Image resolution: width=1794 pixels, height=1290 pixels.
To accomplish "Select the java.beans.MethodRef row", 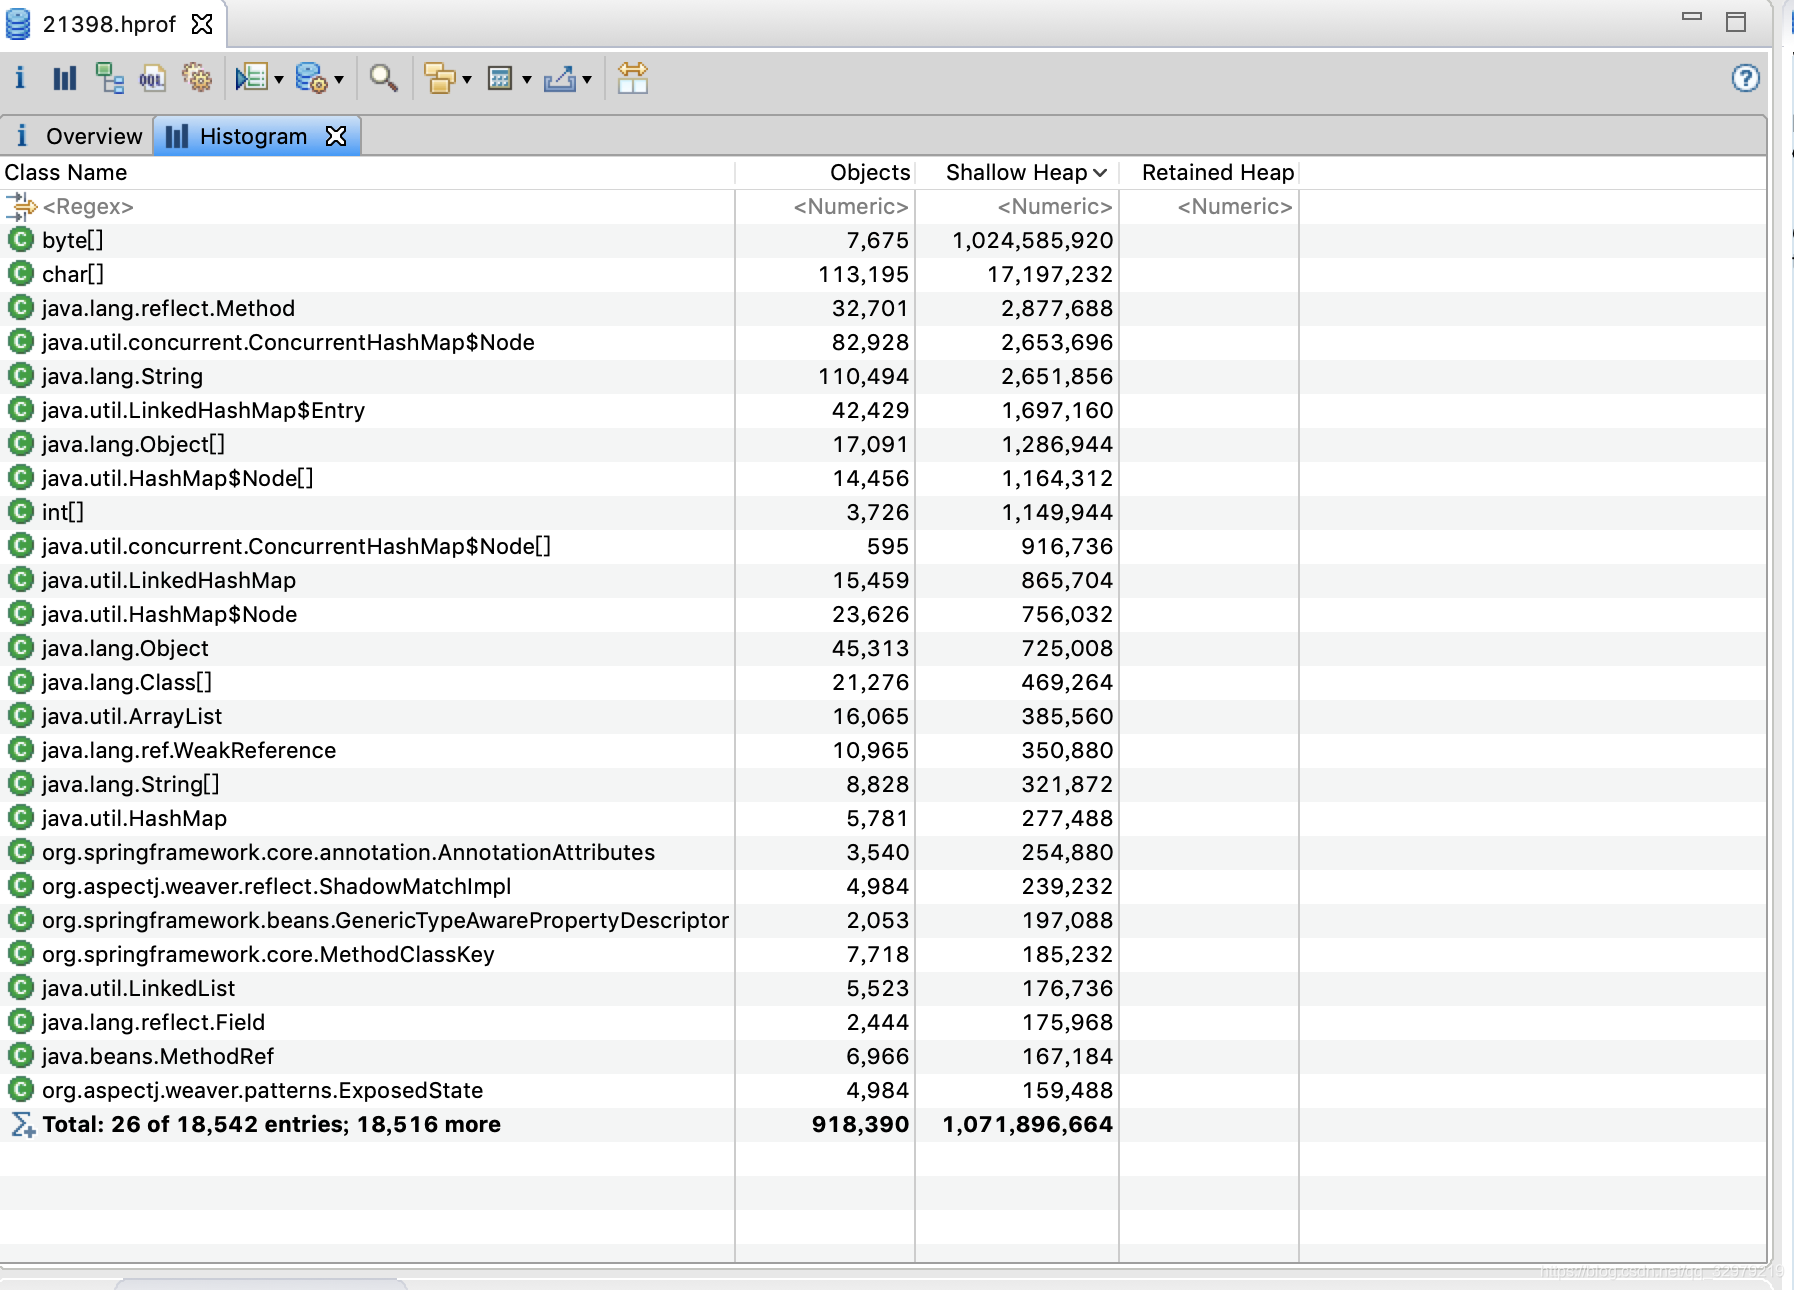I will pyautogui.click(x=883, y=1057).
